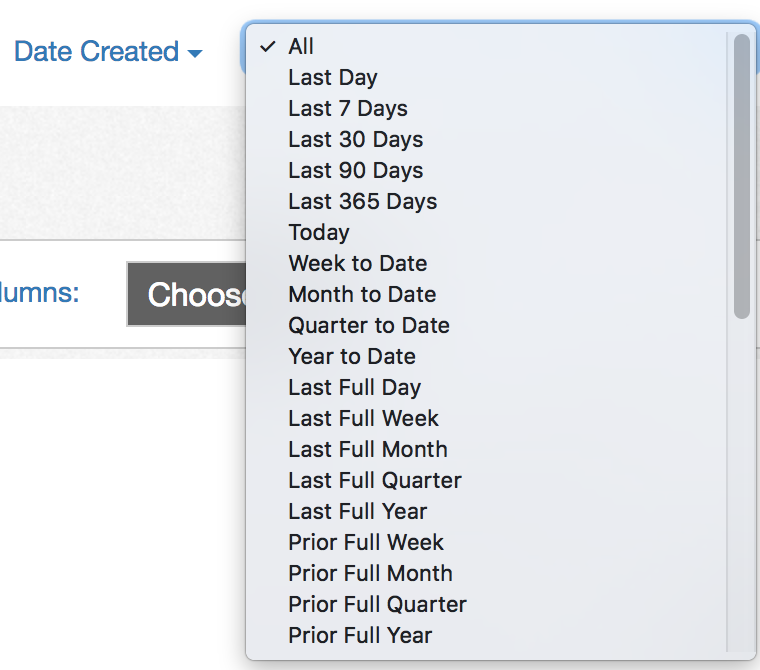Pick Last 30 Days filter

tap(356, 139)
